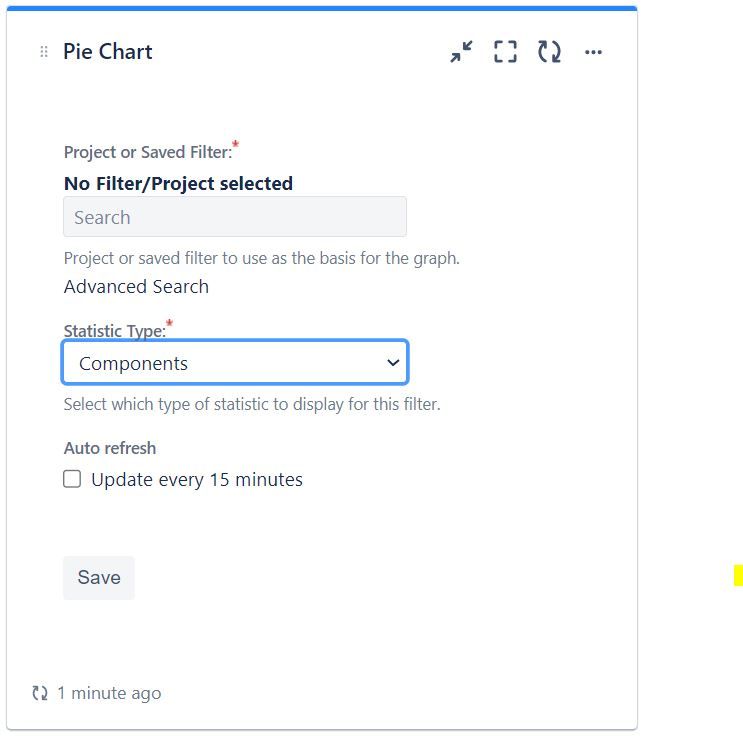
Task: Open the Advanced Search link
Action: point(136,287)
